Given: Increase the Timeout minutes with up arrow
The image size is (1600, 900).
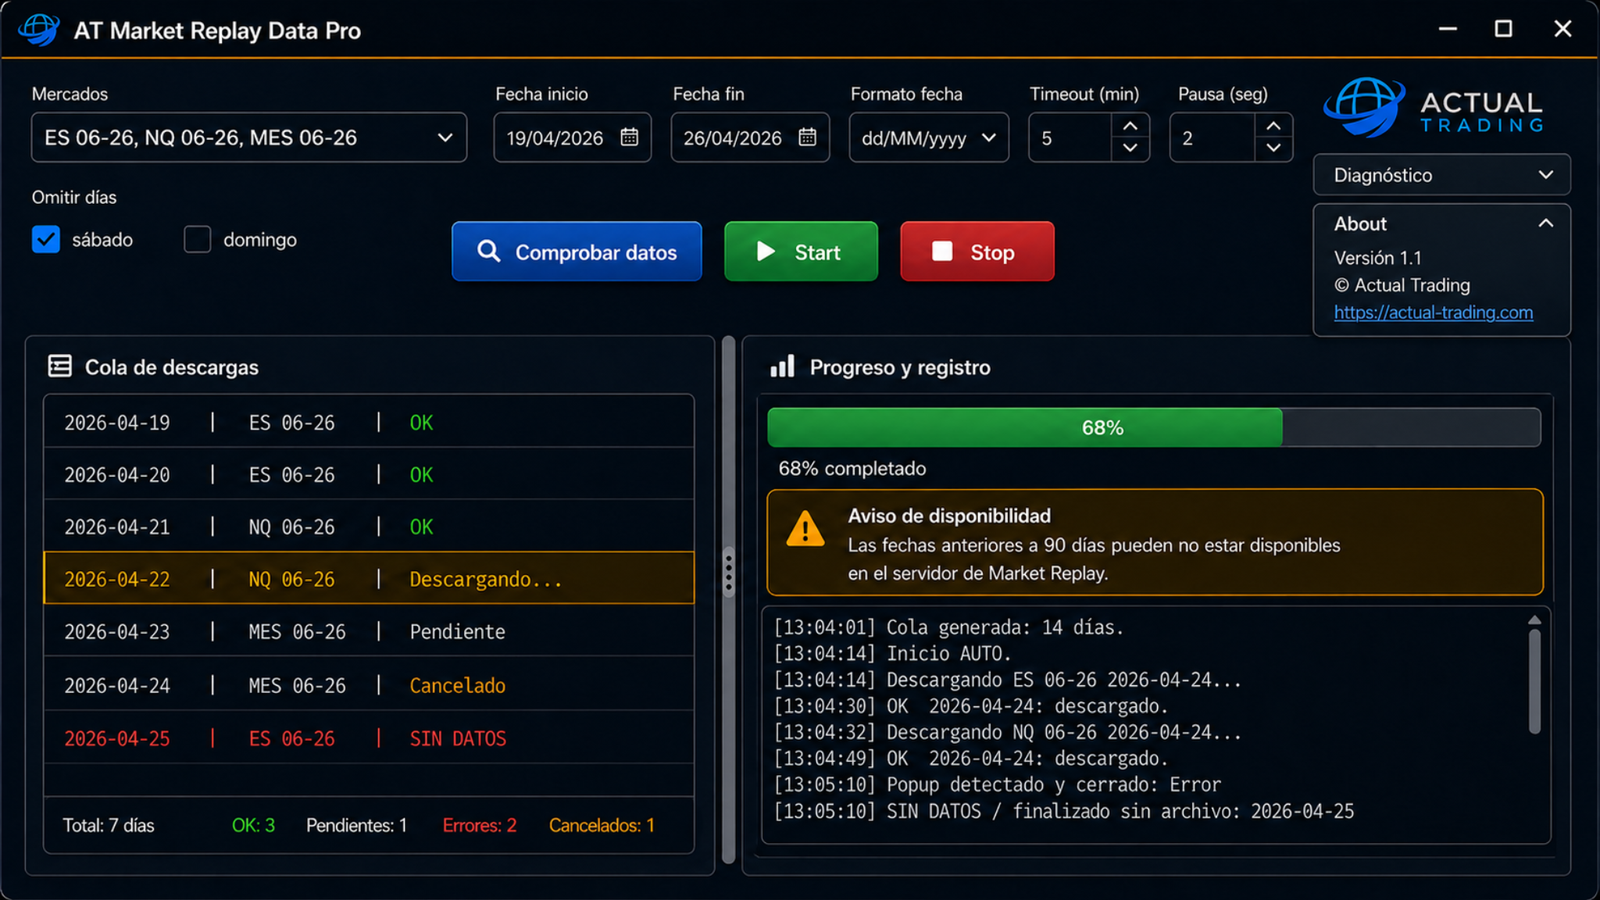Looking at the screenshot, I should point(1130,126).
